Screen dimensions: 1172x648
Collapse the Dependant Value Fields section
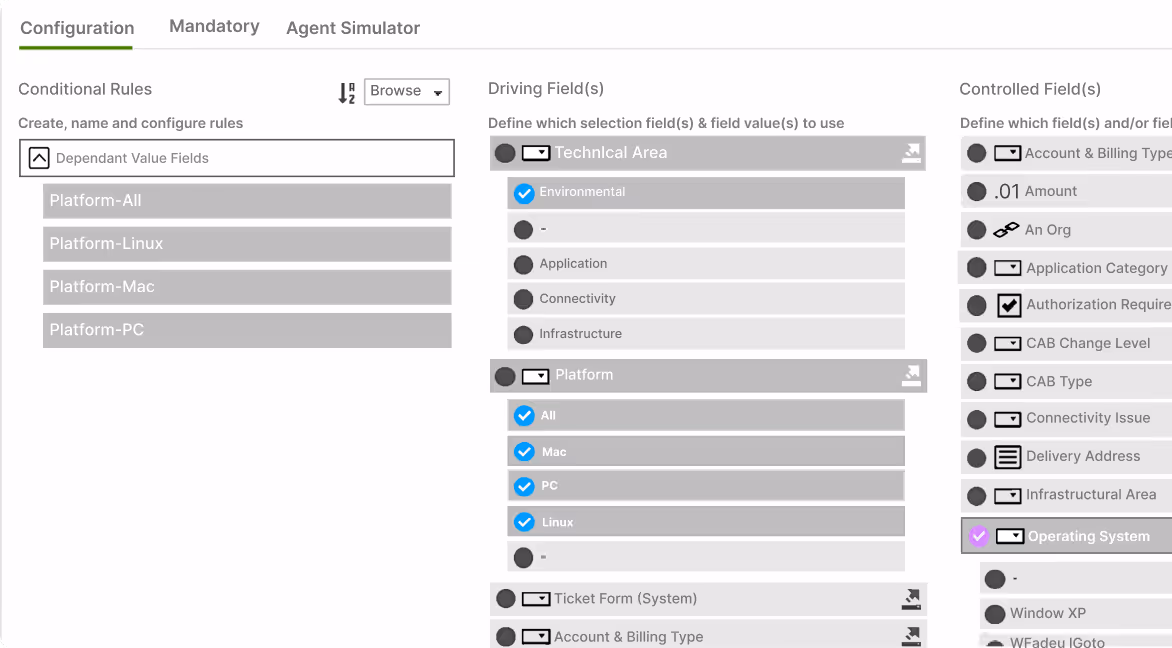[39, 157]
